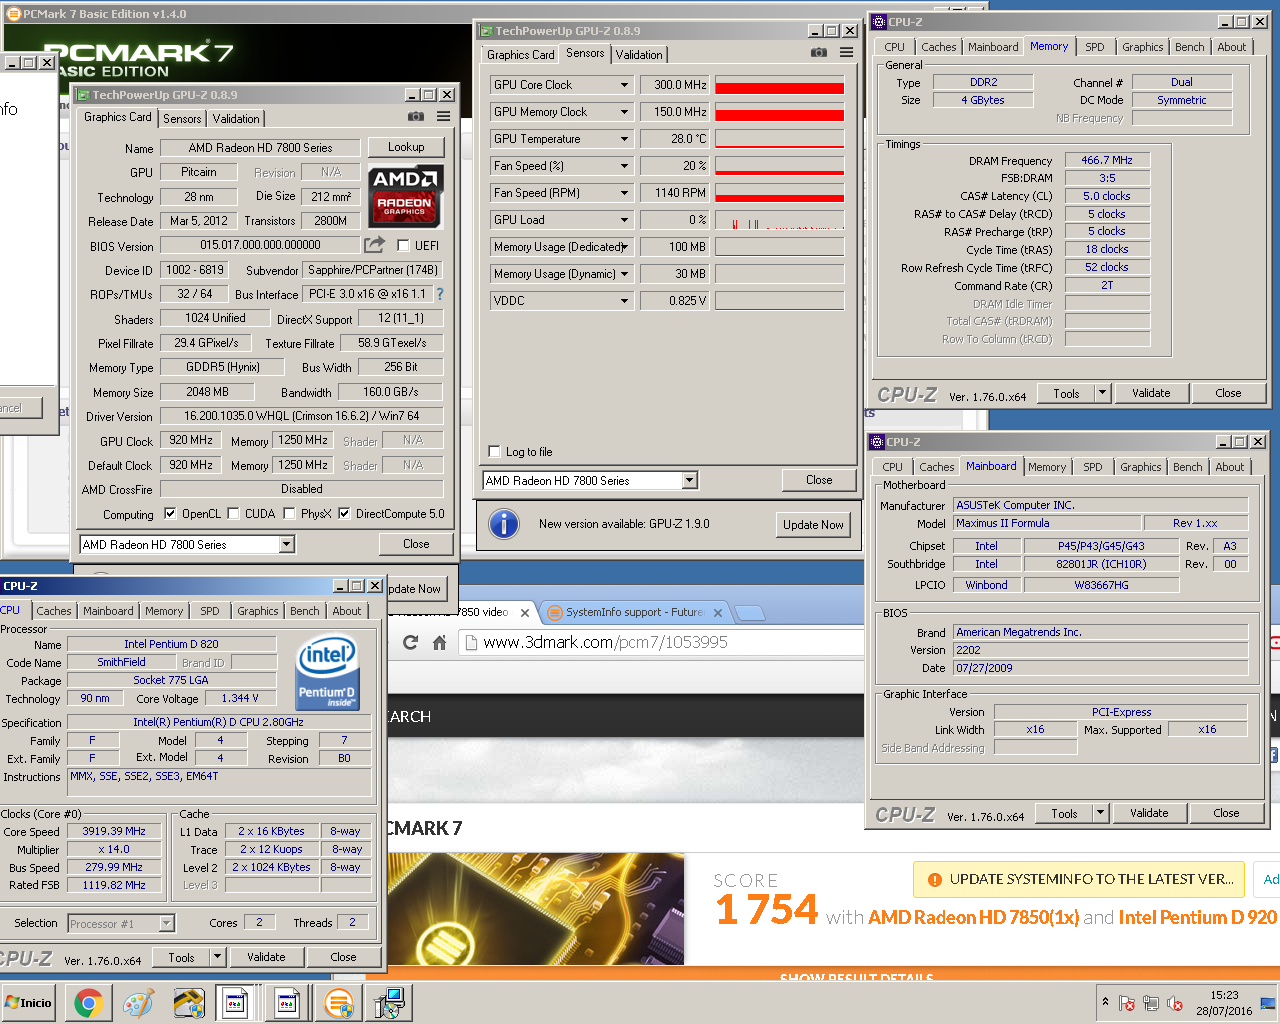1280x1024 pixels.
Task: Click UPDATE SYSTEMINFO TO THE LATEST VER button
Action: point(1079,879)
